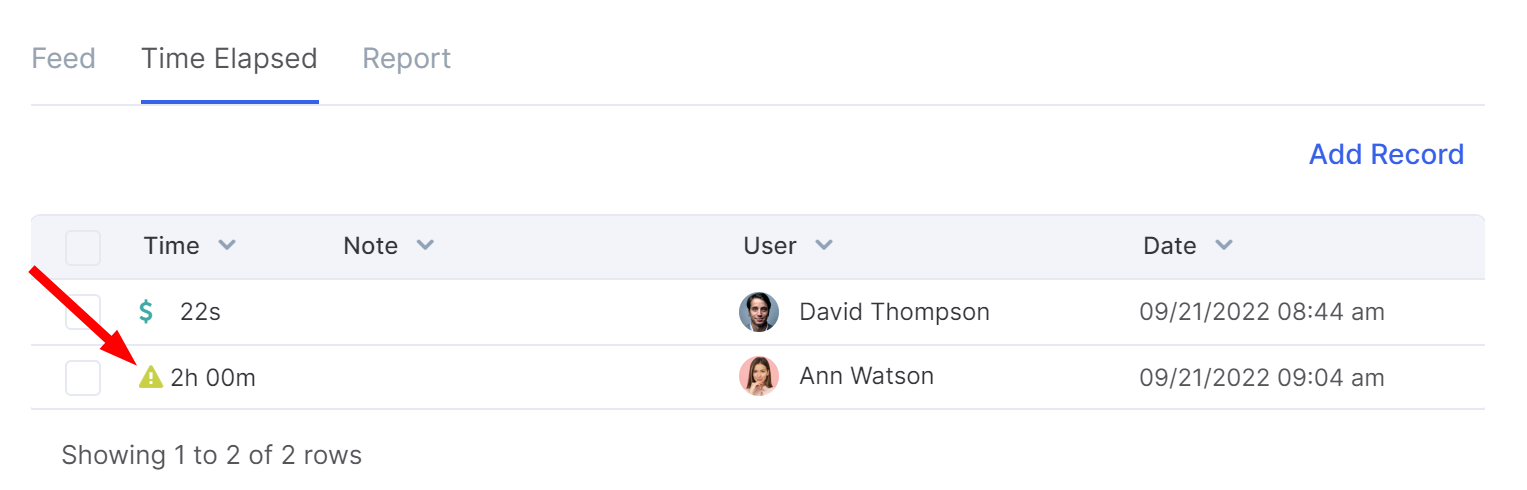This screenshot has width=1527, height=490.
Task: Click the yellow warning triangle icon
Action: pyautogui.click(x=150, y=377)
